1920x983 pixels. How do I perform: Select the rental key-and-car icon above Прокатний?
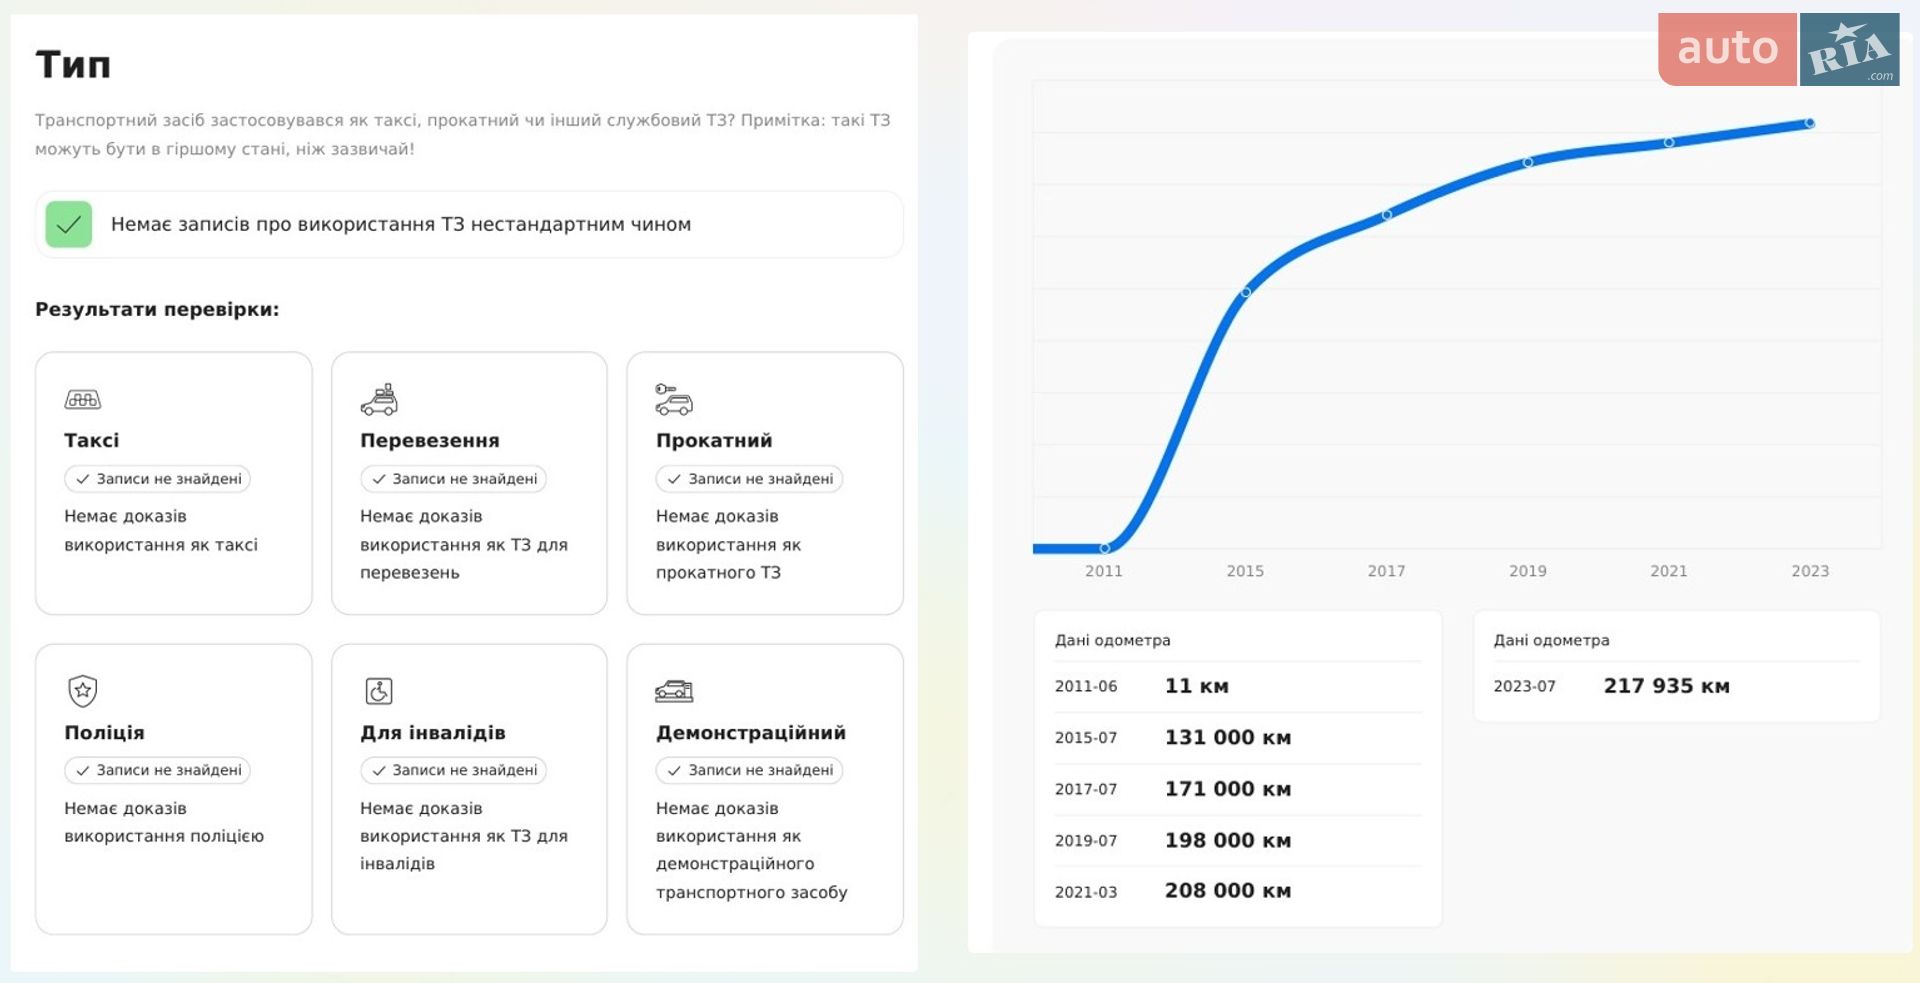[x=674, y=399]
